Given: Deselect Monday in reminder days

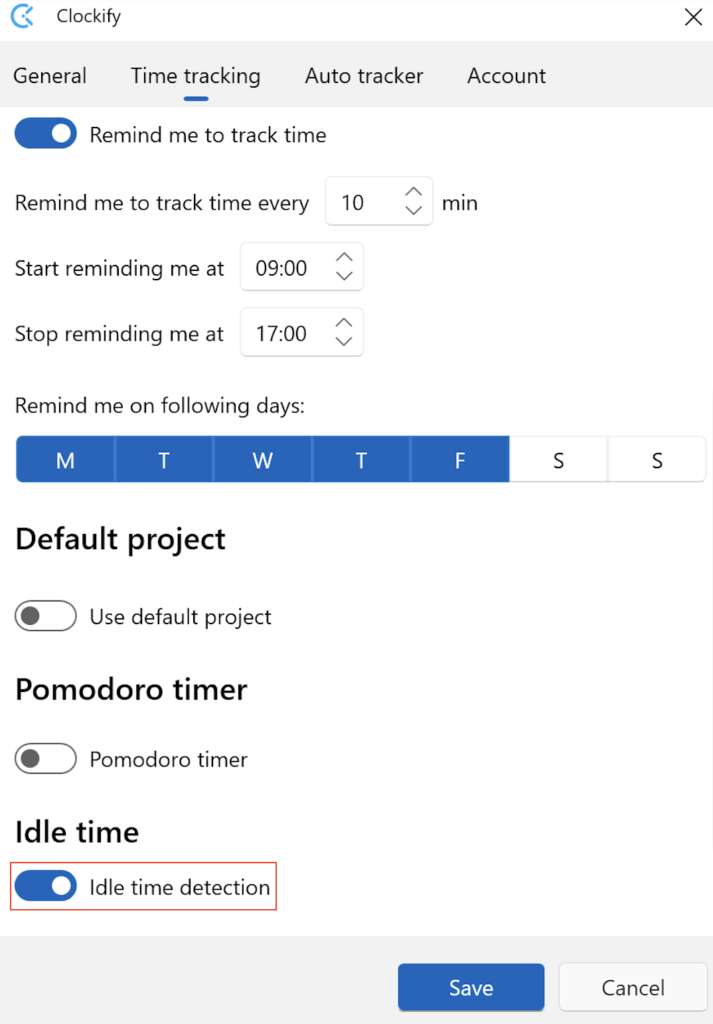Looking at the screenshot, I should (x=65, y=460).
